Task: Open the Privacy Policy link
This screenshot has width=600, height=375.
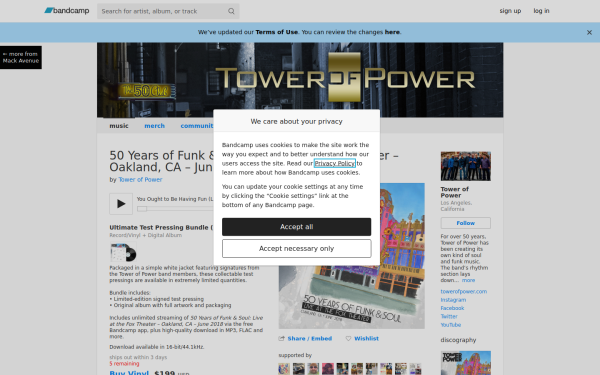Action: pyautogui.click(x=334, y=163)
